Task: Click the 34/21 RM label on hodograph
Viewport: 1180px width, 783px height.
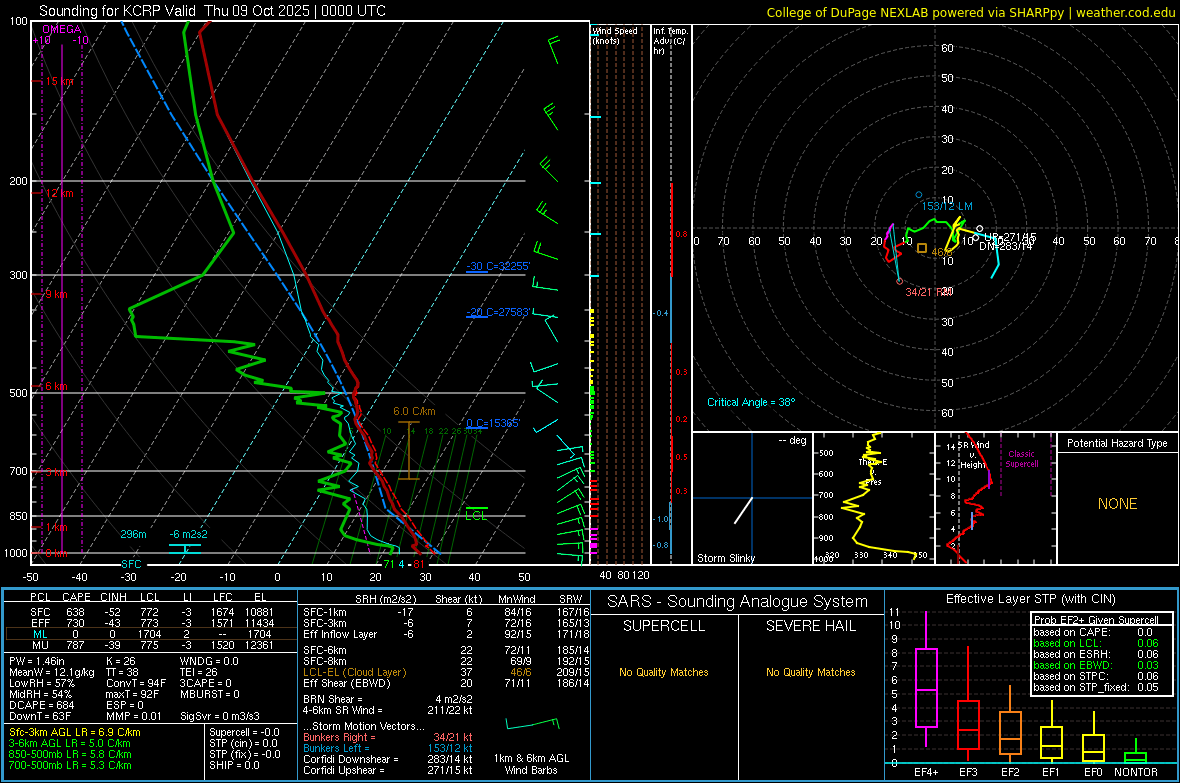Action: [x=929, y=292]
